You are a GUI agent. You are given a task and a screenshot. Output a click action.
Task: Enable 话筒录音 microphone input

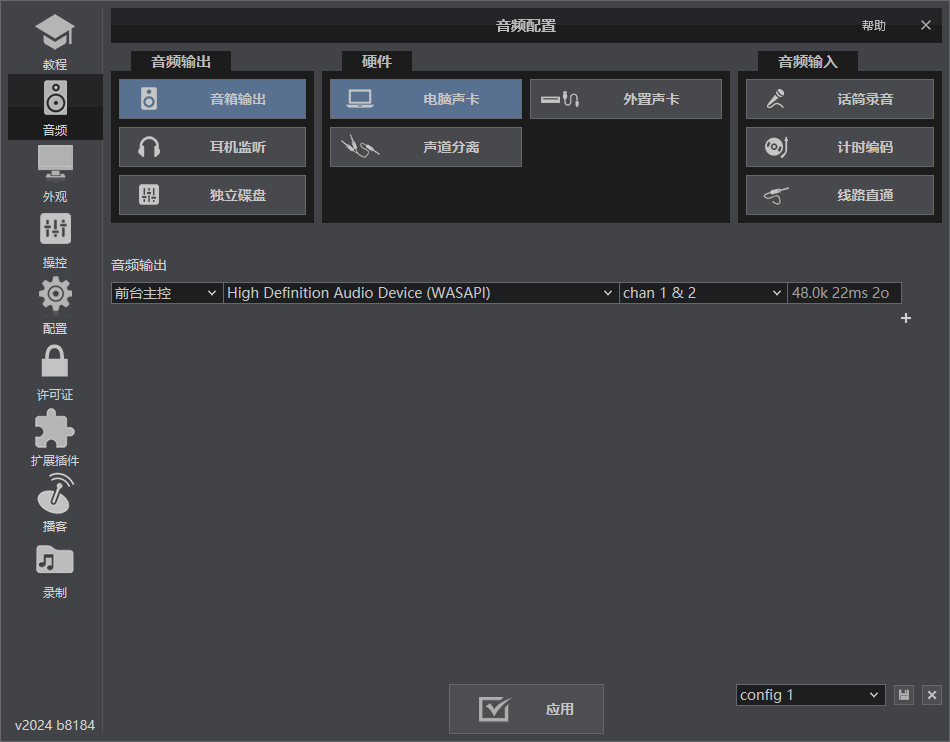point(839,99)
